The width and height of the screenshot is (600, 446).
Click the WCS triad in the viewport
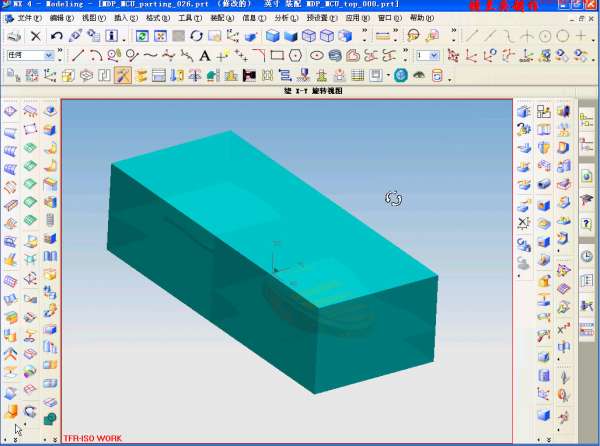pos(282,264)
